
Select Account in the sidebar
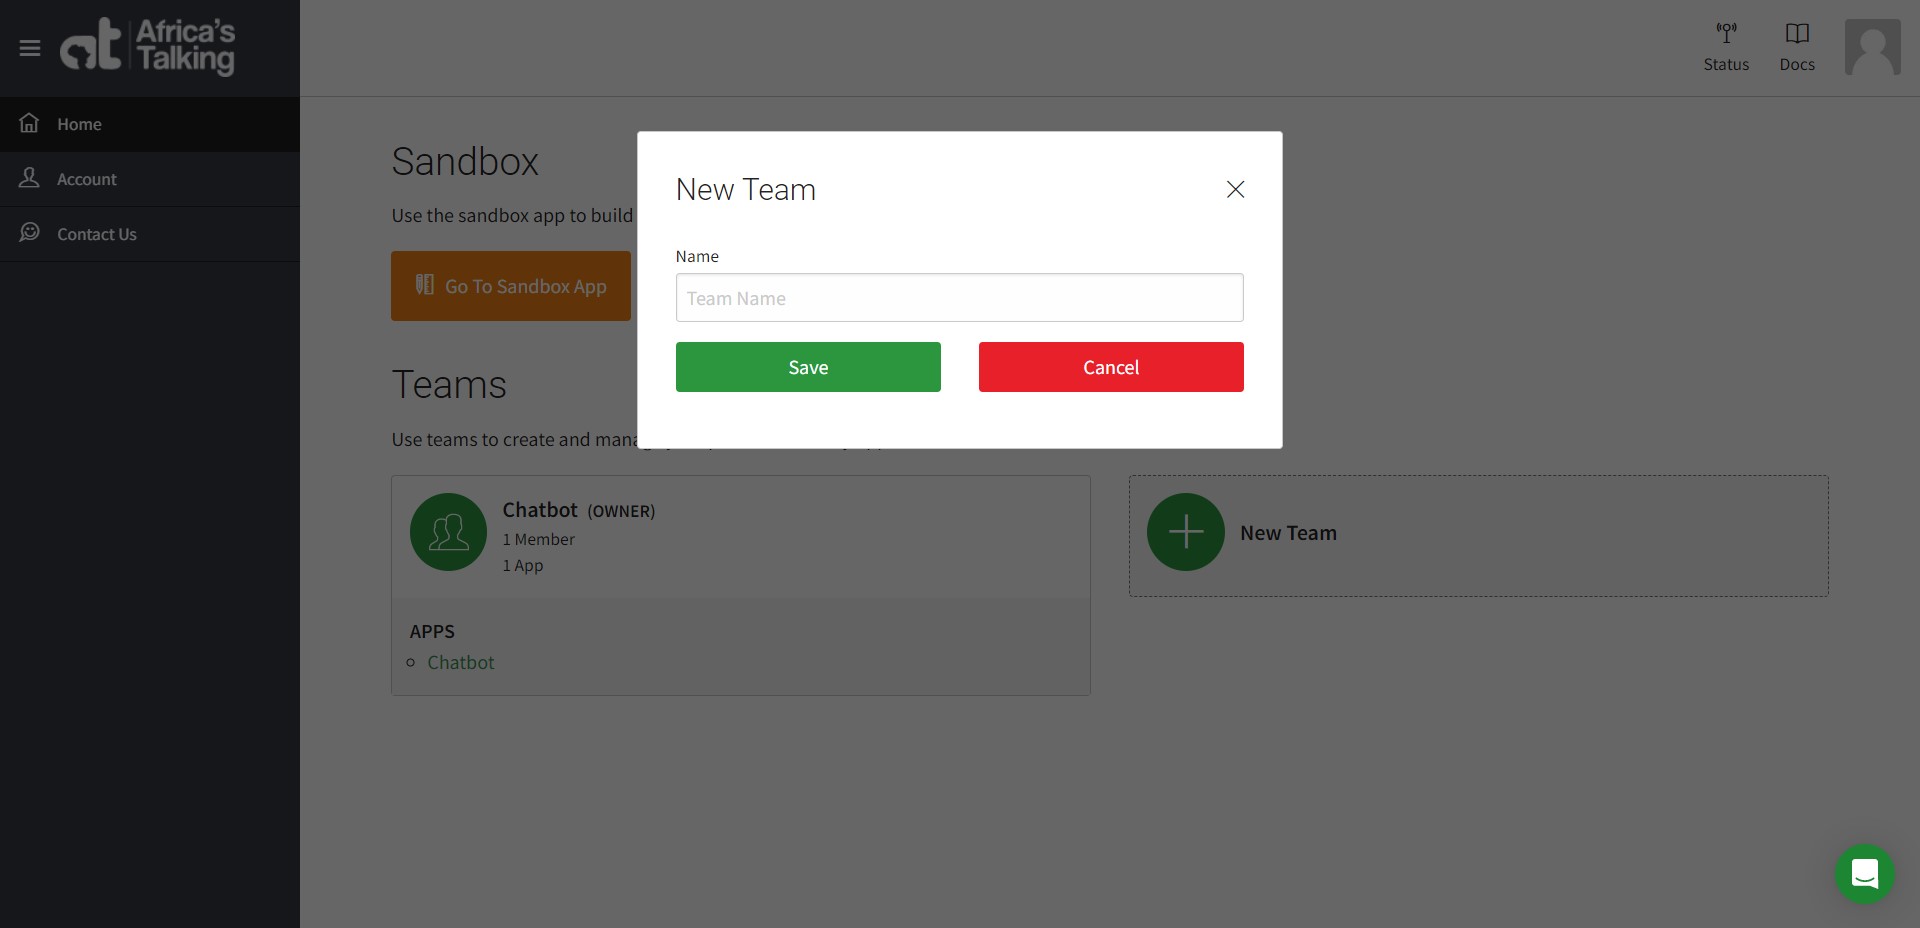87,179
